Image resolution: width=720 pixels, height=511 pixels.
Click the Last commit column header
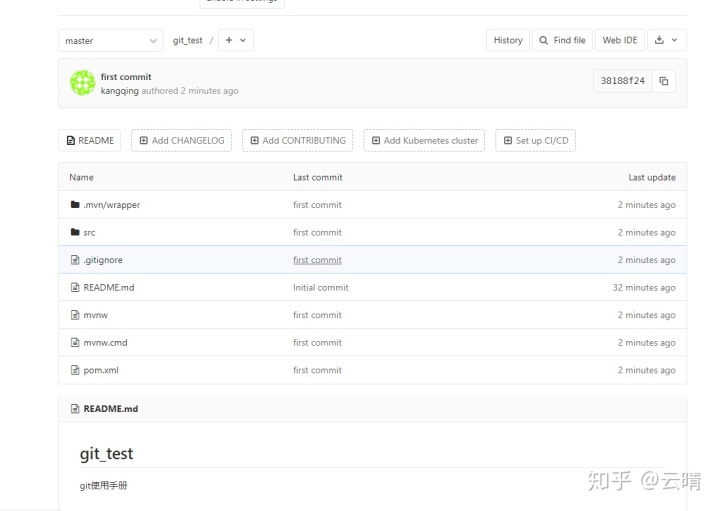click(x=318, y=177)
